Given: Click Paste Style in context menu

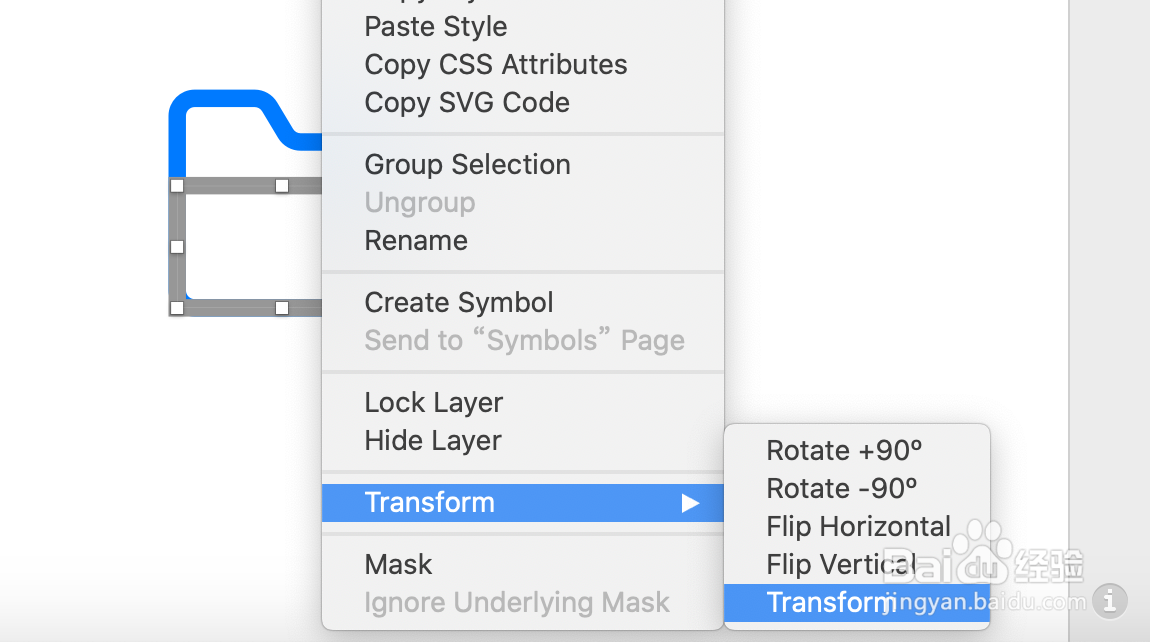Looking at the screenshot, I should [x=435, y=27].
